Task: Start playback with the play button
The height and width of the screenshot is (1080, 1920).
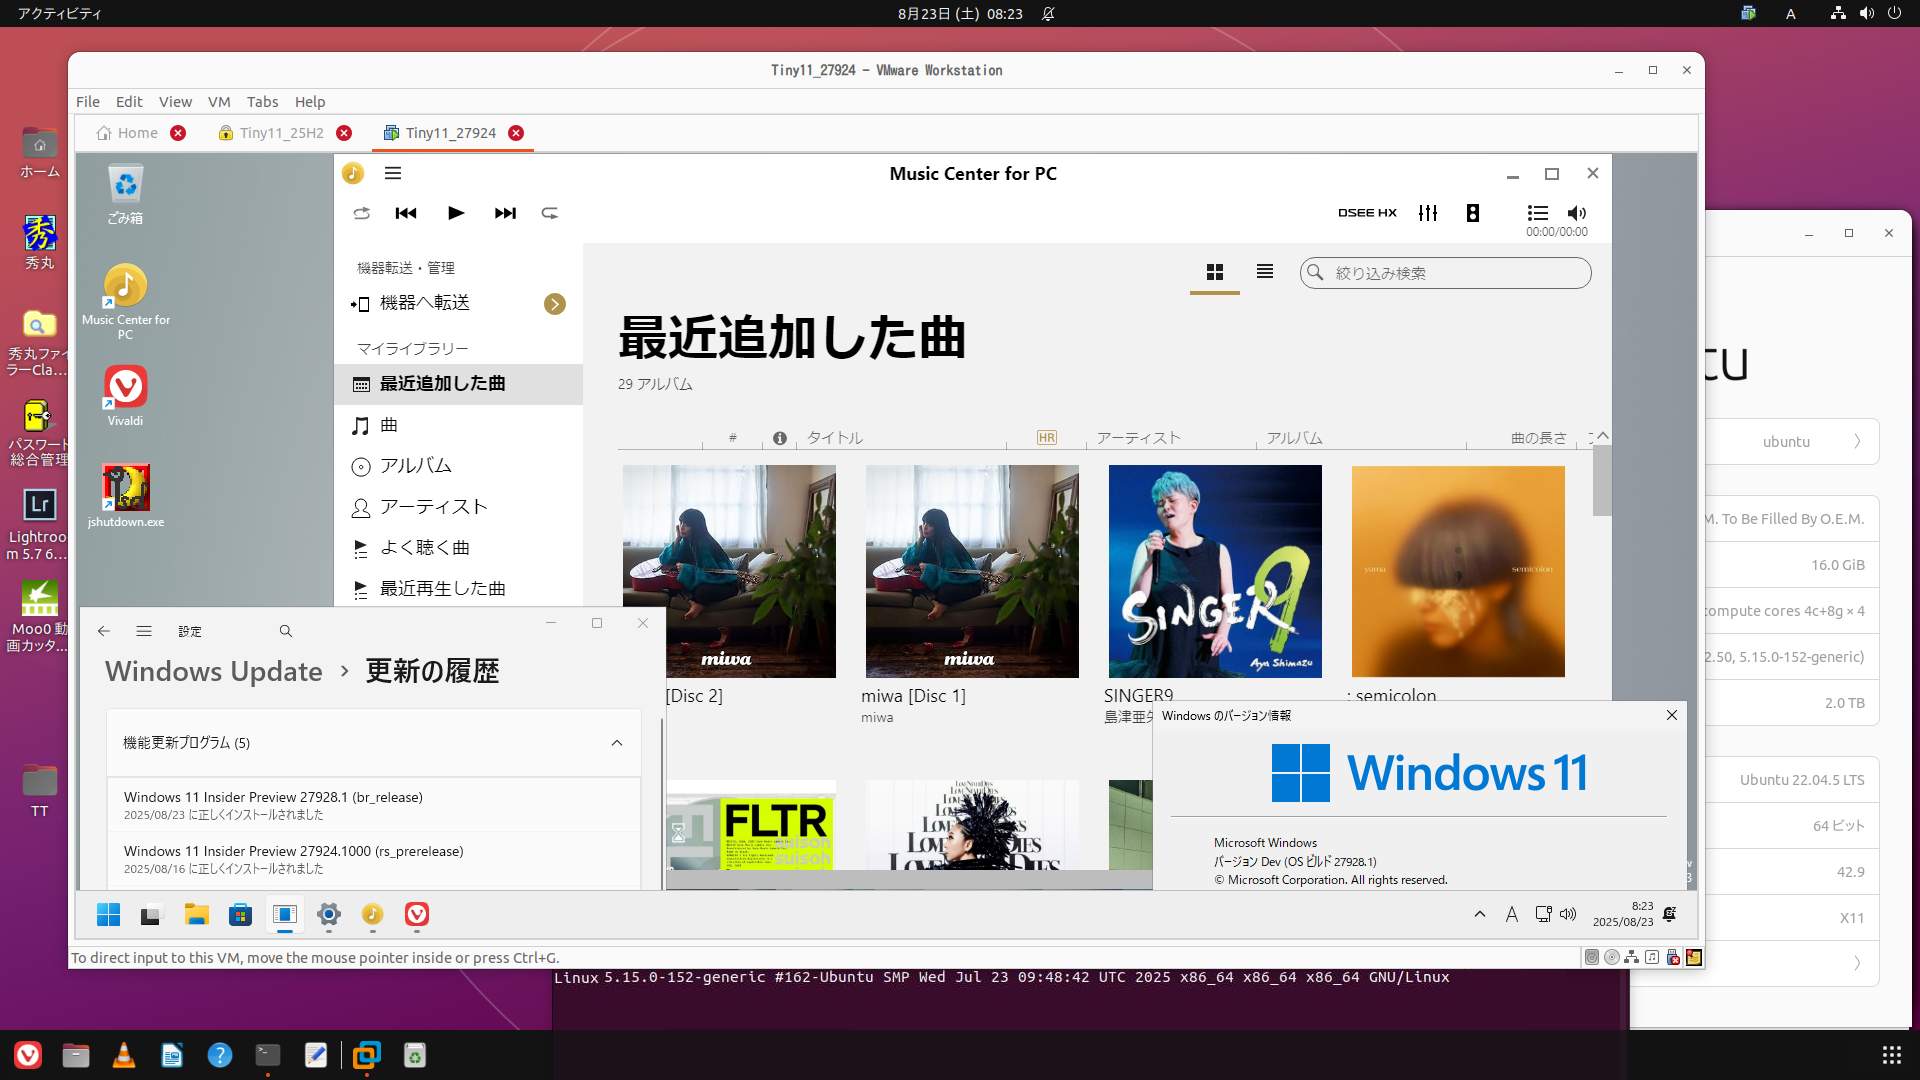Action: tap(456, 213)
